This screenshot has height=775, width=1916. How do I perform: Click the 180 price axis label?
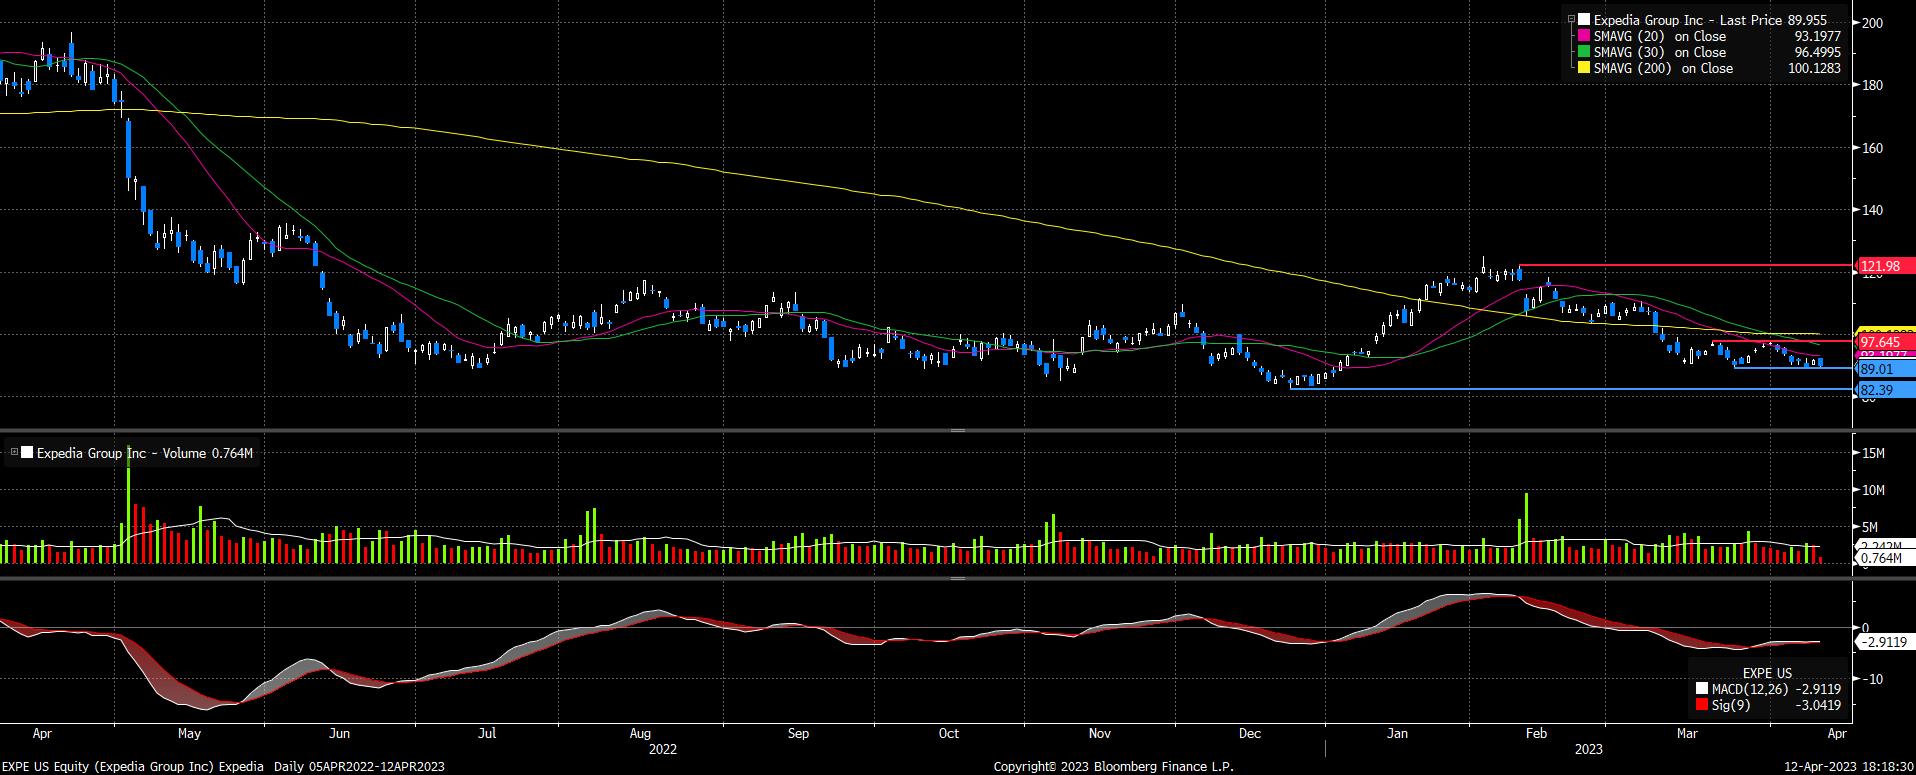[1874, 85]
